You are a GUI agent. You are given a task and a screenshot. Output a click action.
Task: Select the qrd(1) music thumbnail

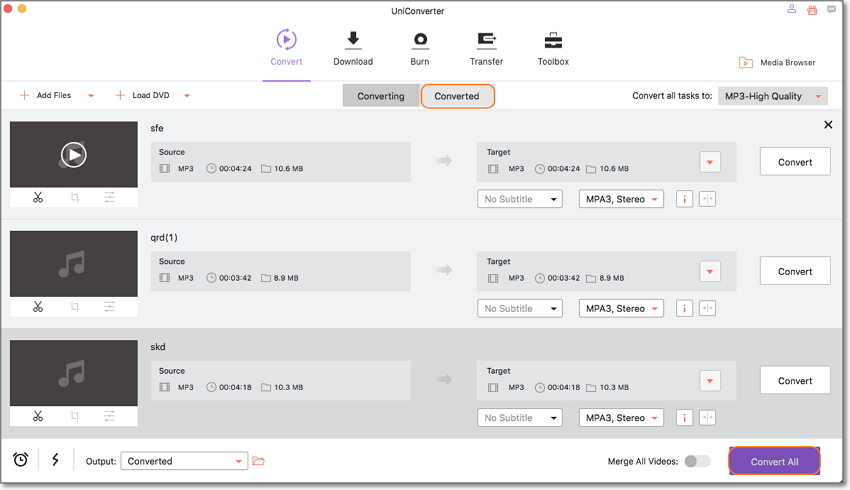point(74,264)
